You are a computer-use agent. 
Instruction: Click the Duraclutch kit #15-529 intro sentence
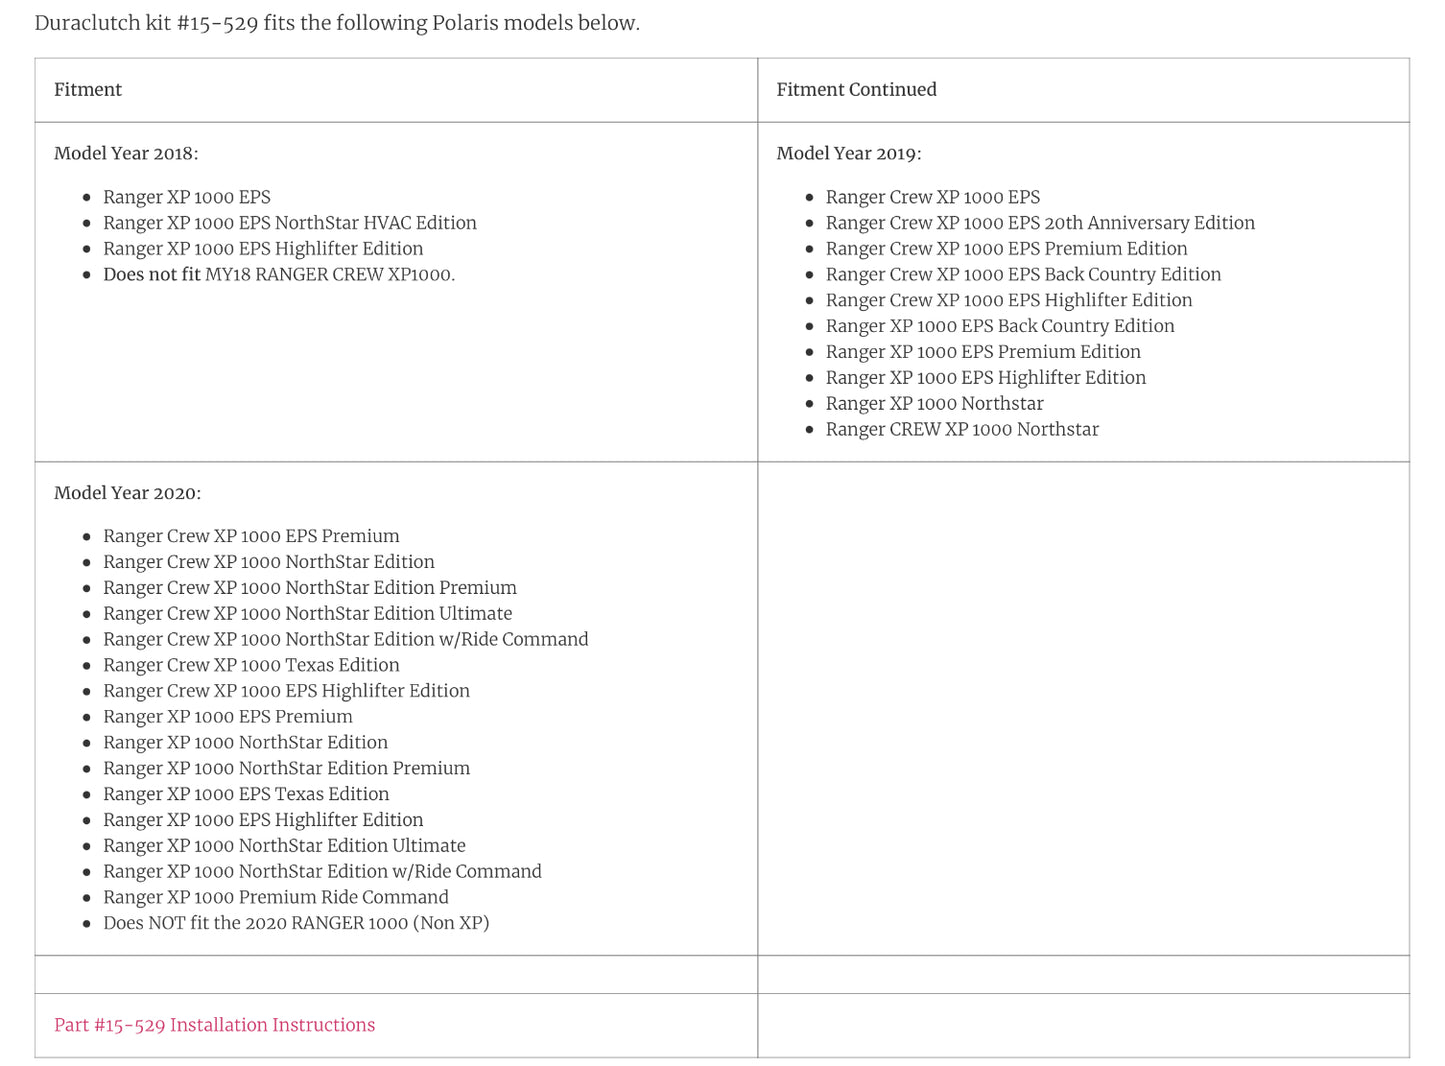pos(337,23)
